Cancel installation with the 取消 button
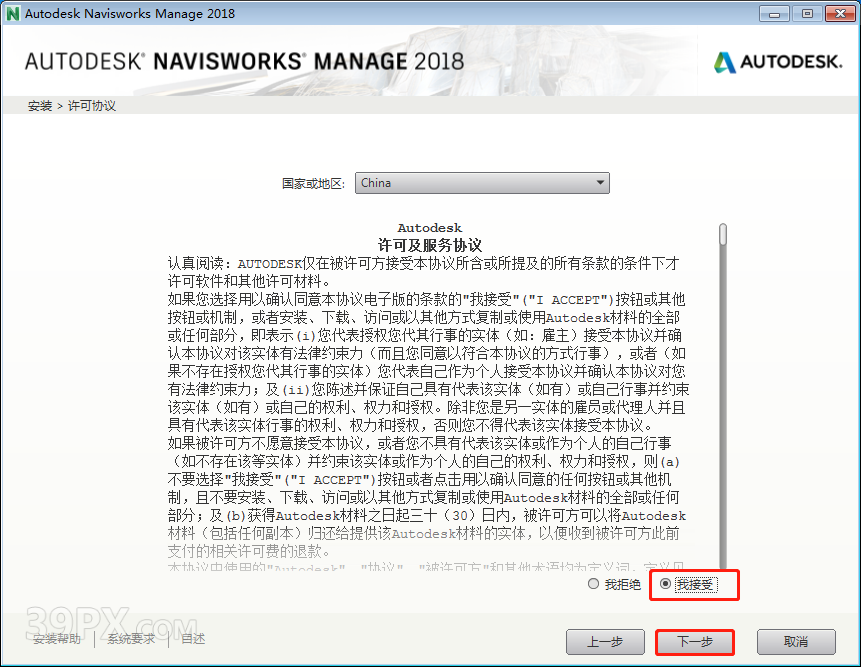Image resolution: width=861 pixels, height=667 pixels. coord(796,641)
